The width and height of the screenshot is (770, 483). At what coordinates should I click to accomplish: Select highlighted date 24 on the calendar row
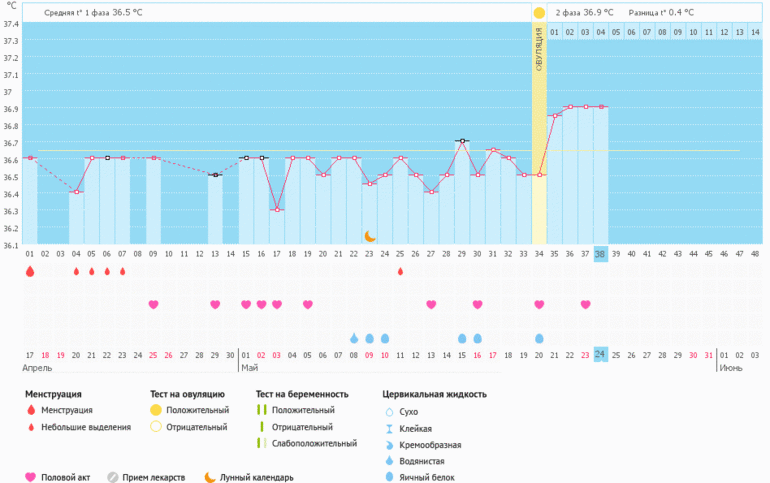[600, 354]
